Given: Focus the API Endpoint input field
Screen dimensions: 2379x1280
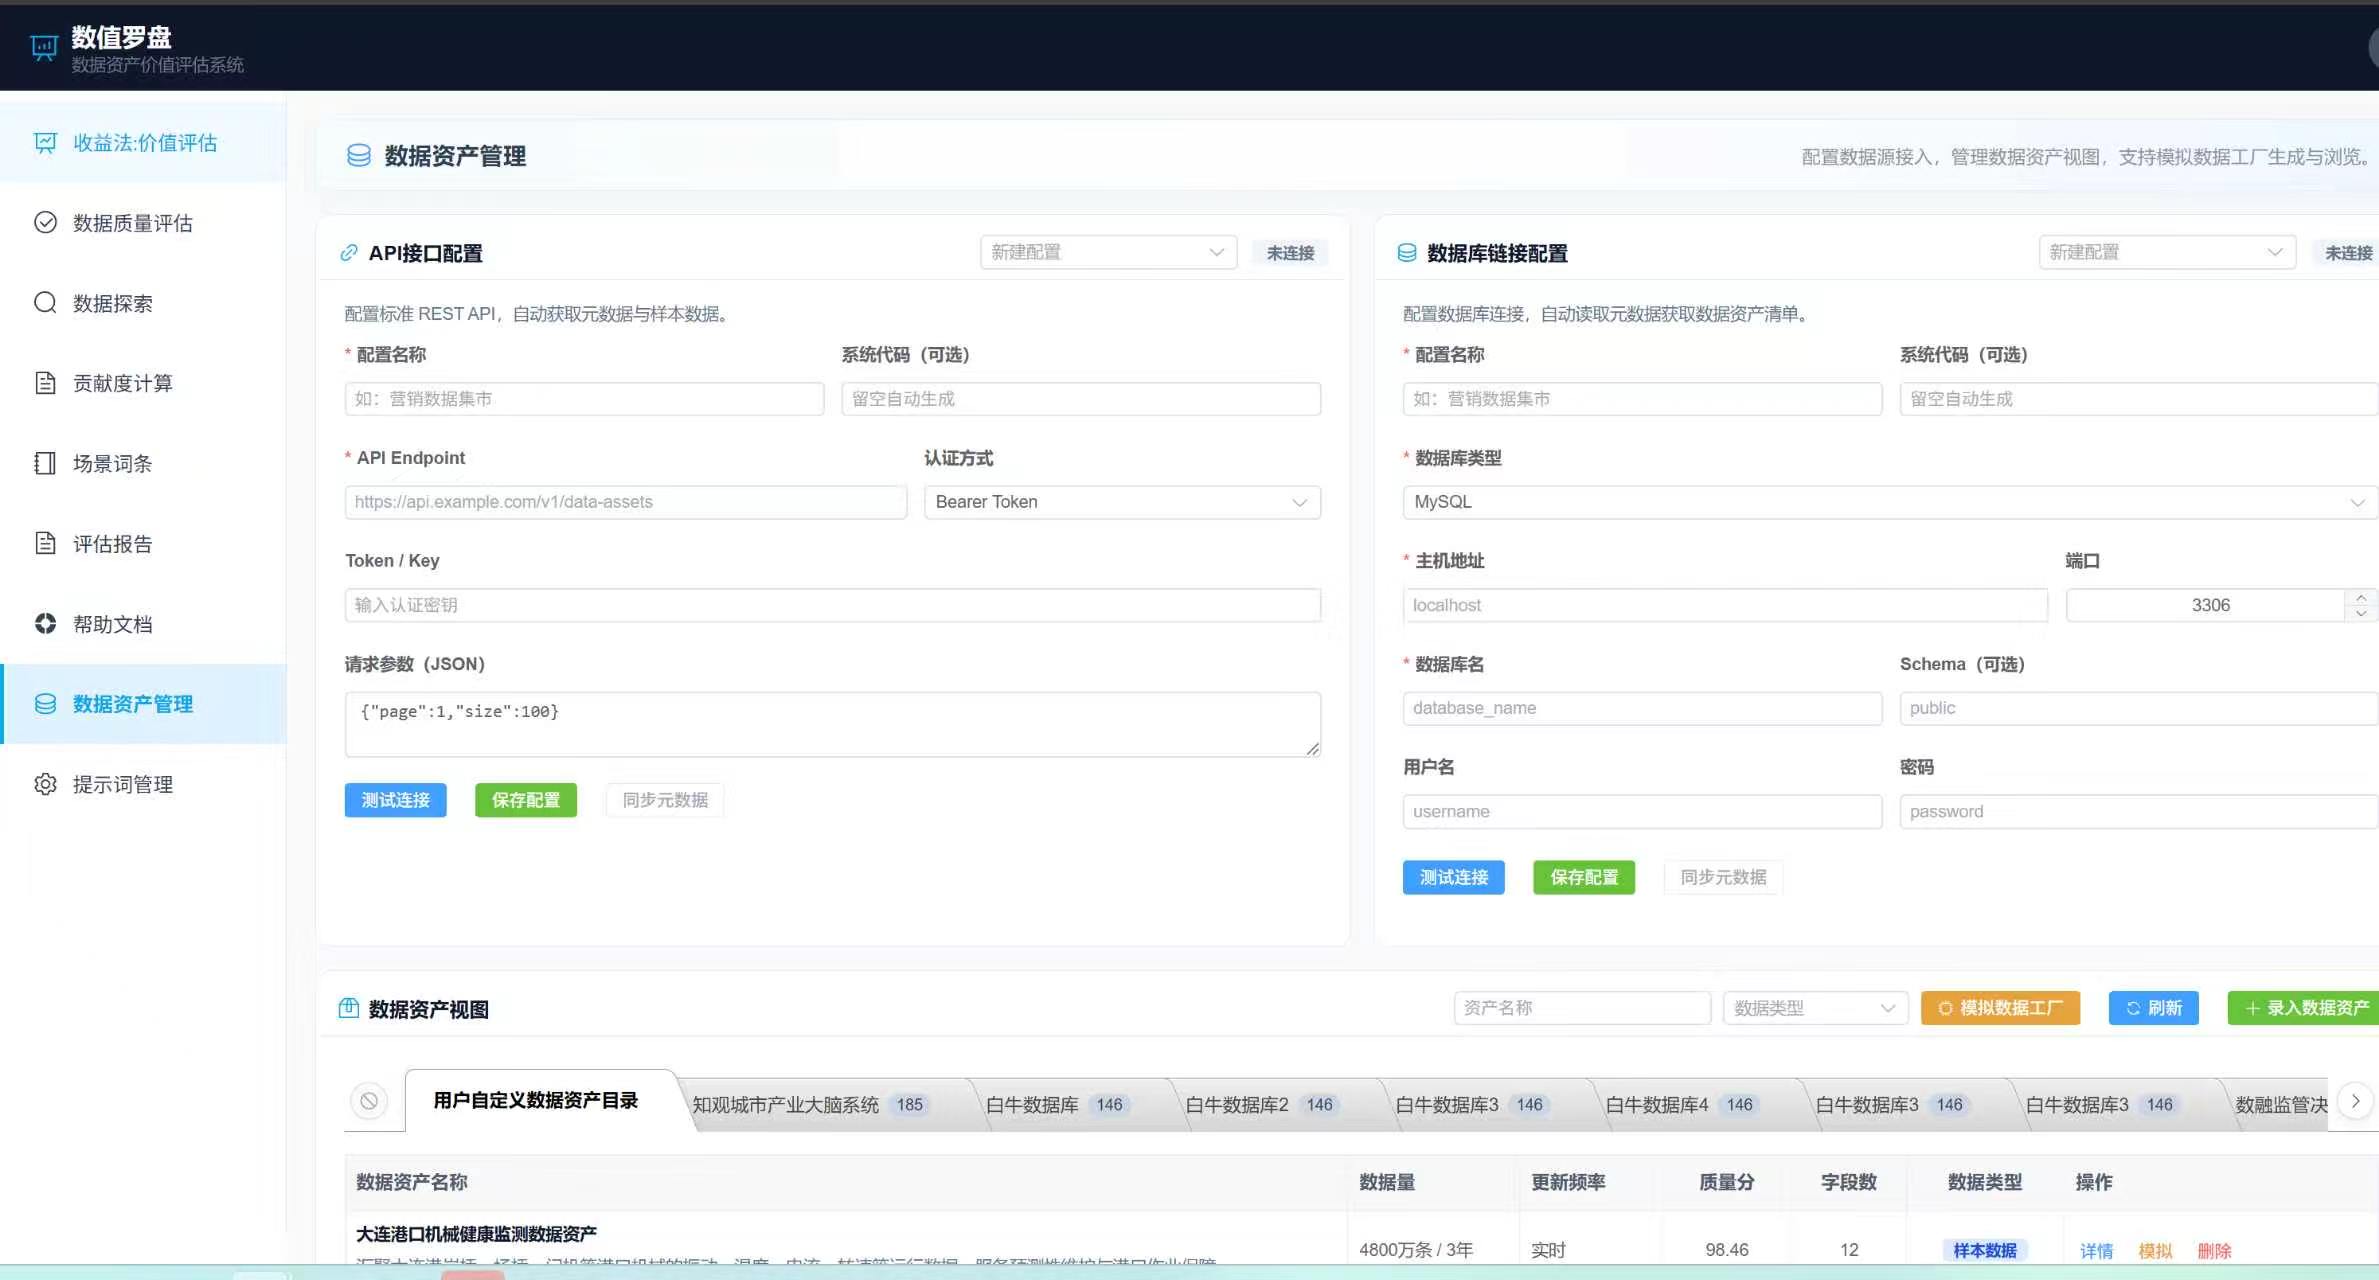Looking at the screenshot, I should (626, 502).
